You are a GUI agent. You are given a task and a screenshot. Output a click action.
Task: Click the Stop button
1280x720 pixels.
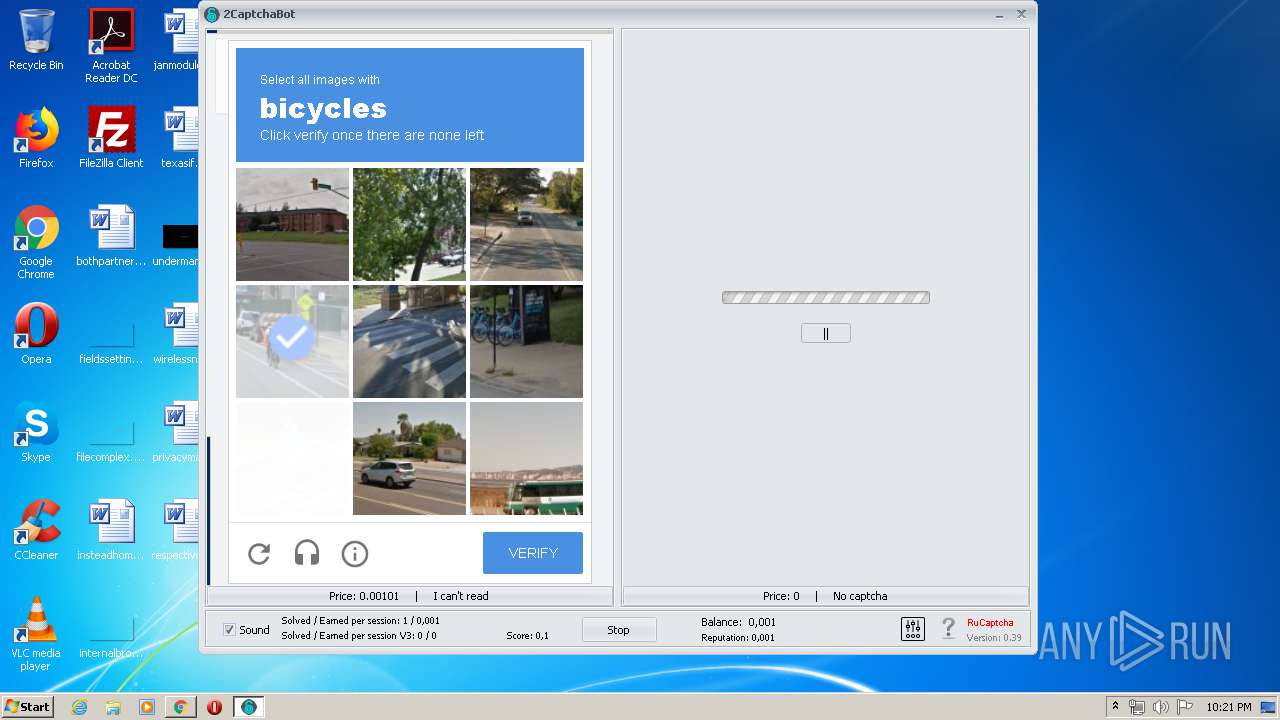(x=619, y=630)
